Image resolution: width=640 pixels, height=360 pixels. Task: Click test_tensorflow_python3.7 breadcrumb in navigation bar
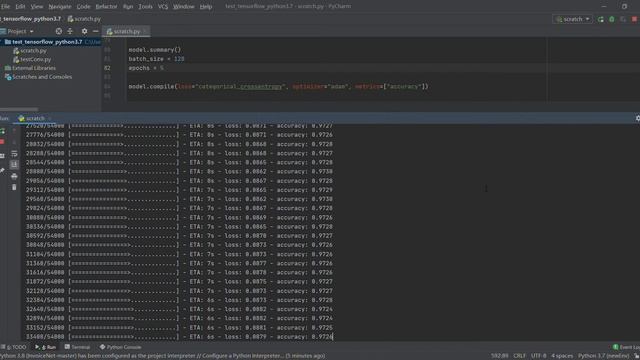coord(31,19)
